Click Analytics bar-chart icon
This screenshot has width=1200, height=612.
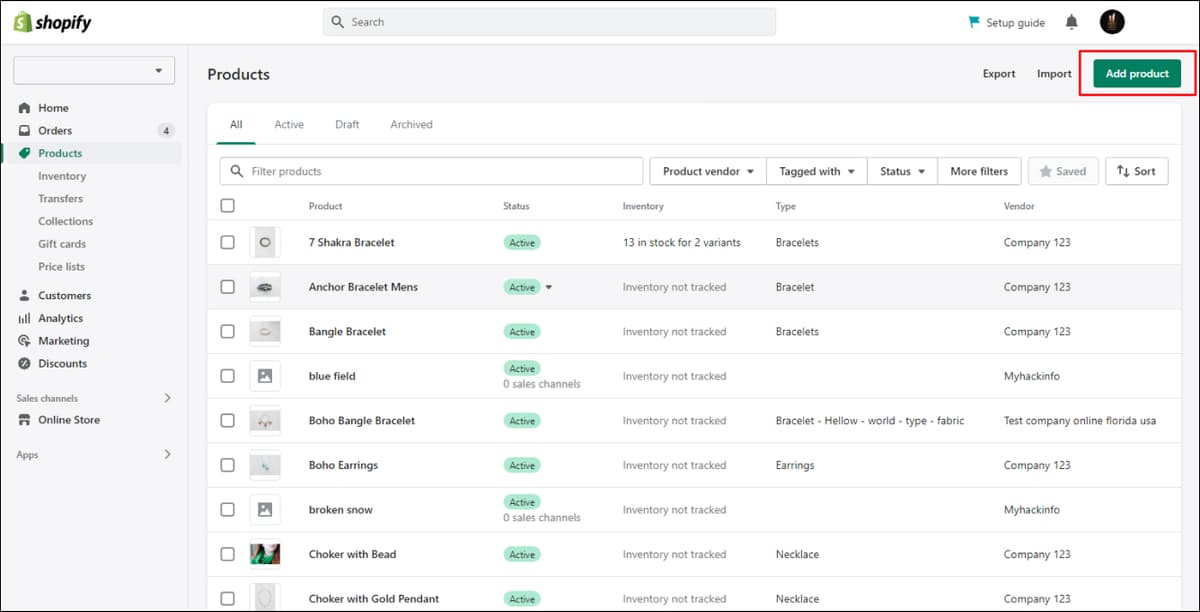pyautogui.click(x=25, y=318)
